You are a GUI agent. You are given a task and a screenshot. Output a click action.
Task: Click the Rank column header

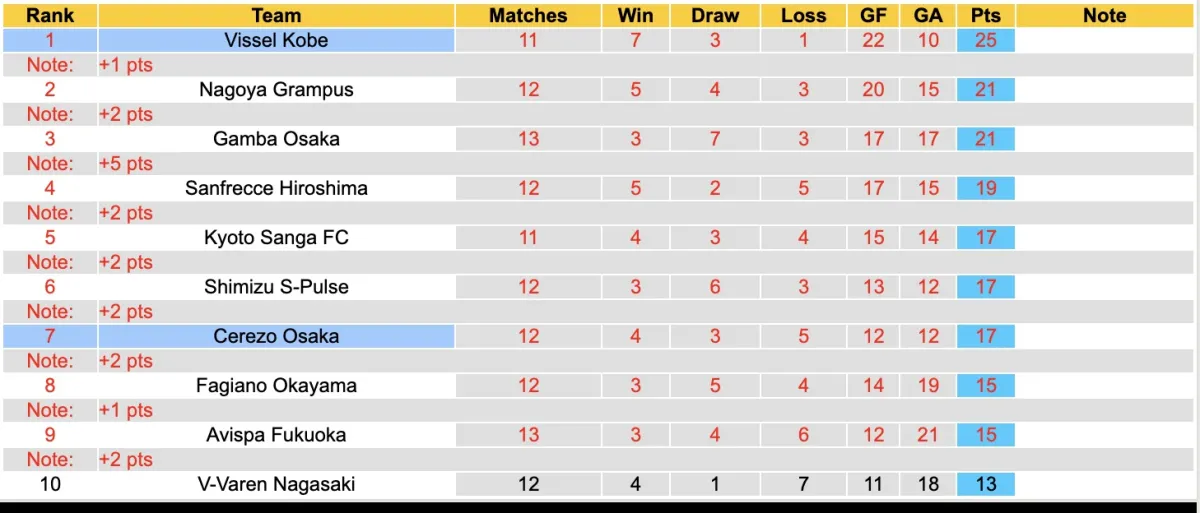(x=49, y=15)
